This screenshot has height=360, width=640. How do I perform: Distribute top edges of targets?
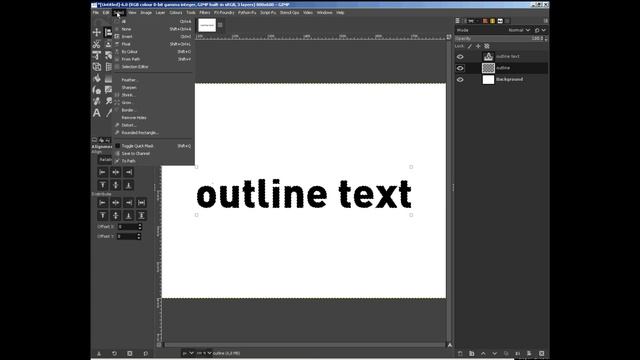click(x=103, y=216)
